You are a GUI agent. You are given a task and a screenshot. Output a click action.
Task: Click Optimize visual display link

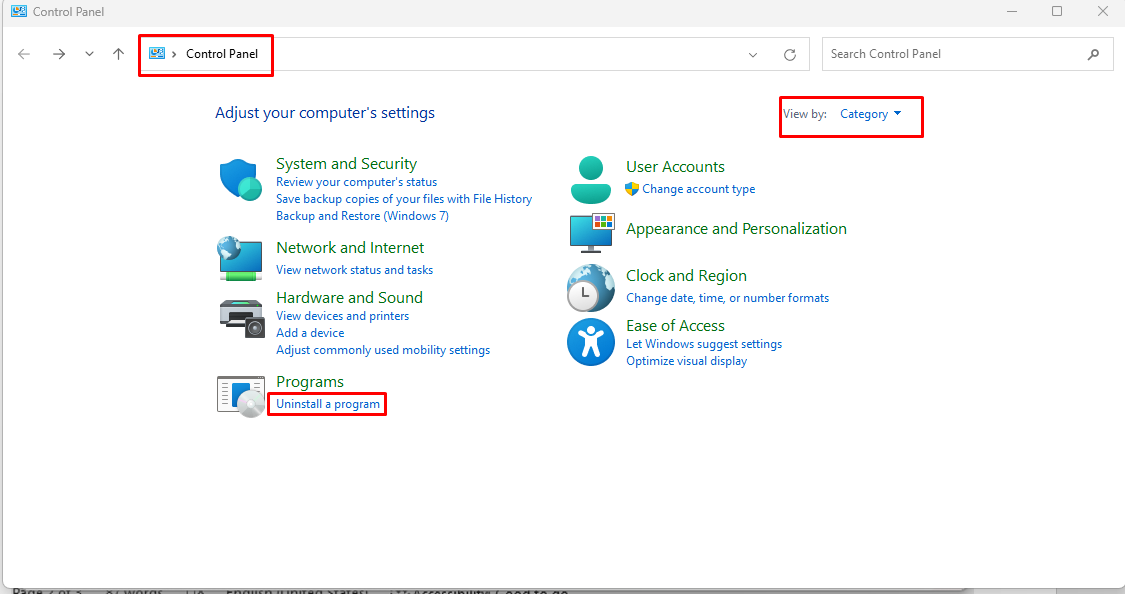tap(687, 361)
